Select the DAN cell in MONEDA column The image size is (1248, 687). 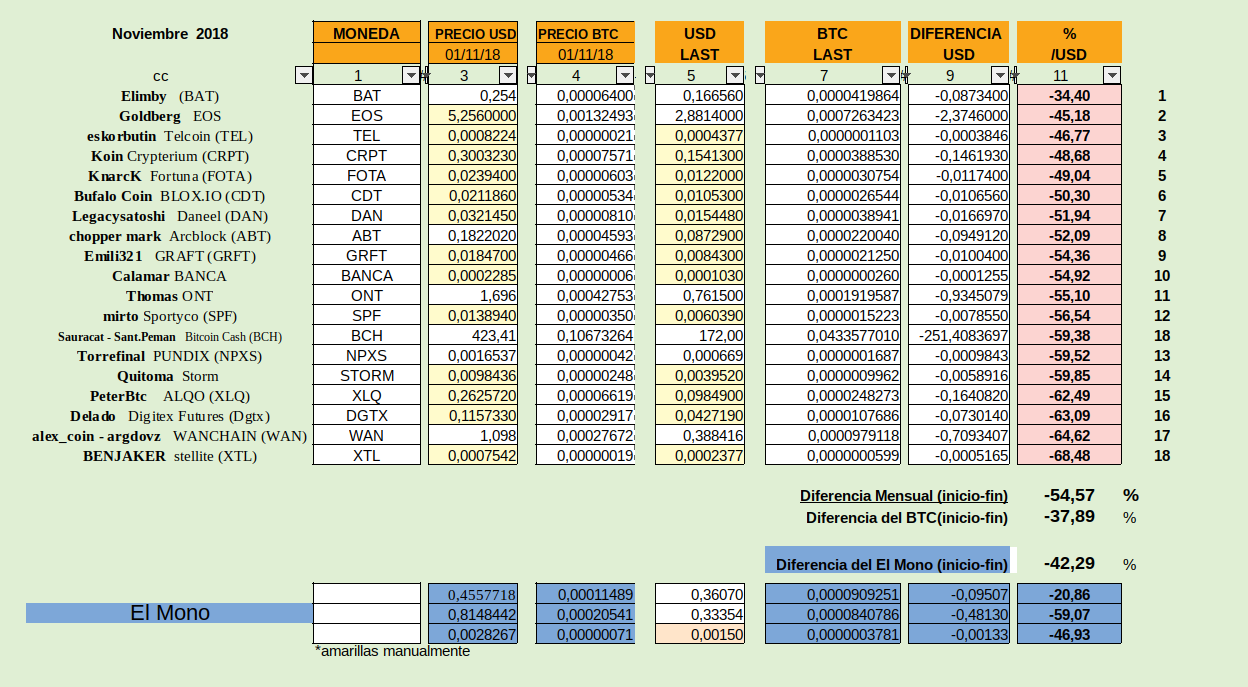[367, 215]
